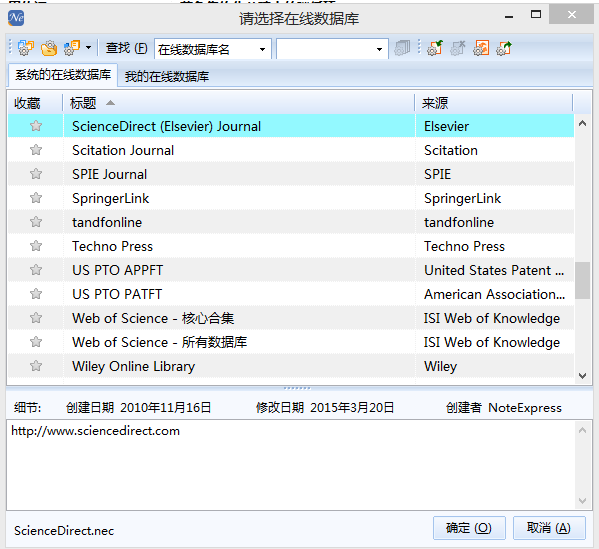Select tandfonline title row

(291, 222)
